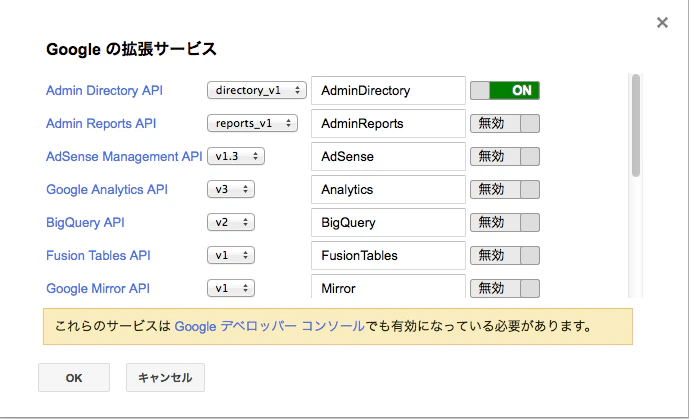
Task: Open the reports_v1 version dropdown
Action: coord(252,123)
